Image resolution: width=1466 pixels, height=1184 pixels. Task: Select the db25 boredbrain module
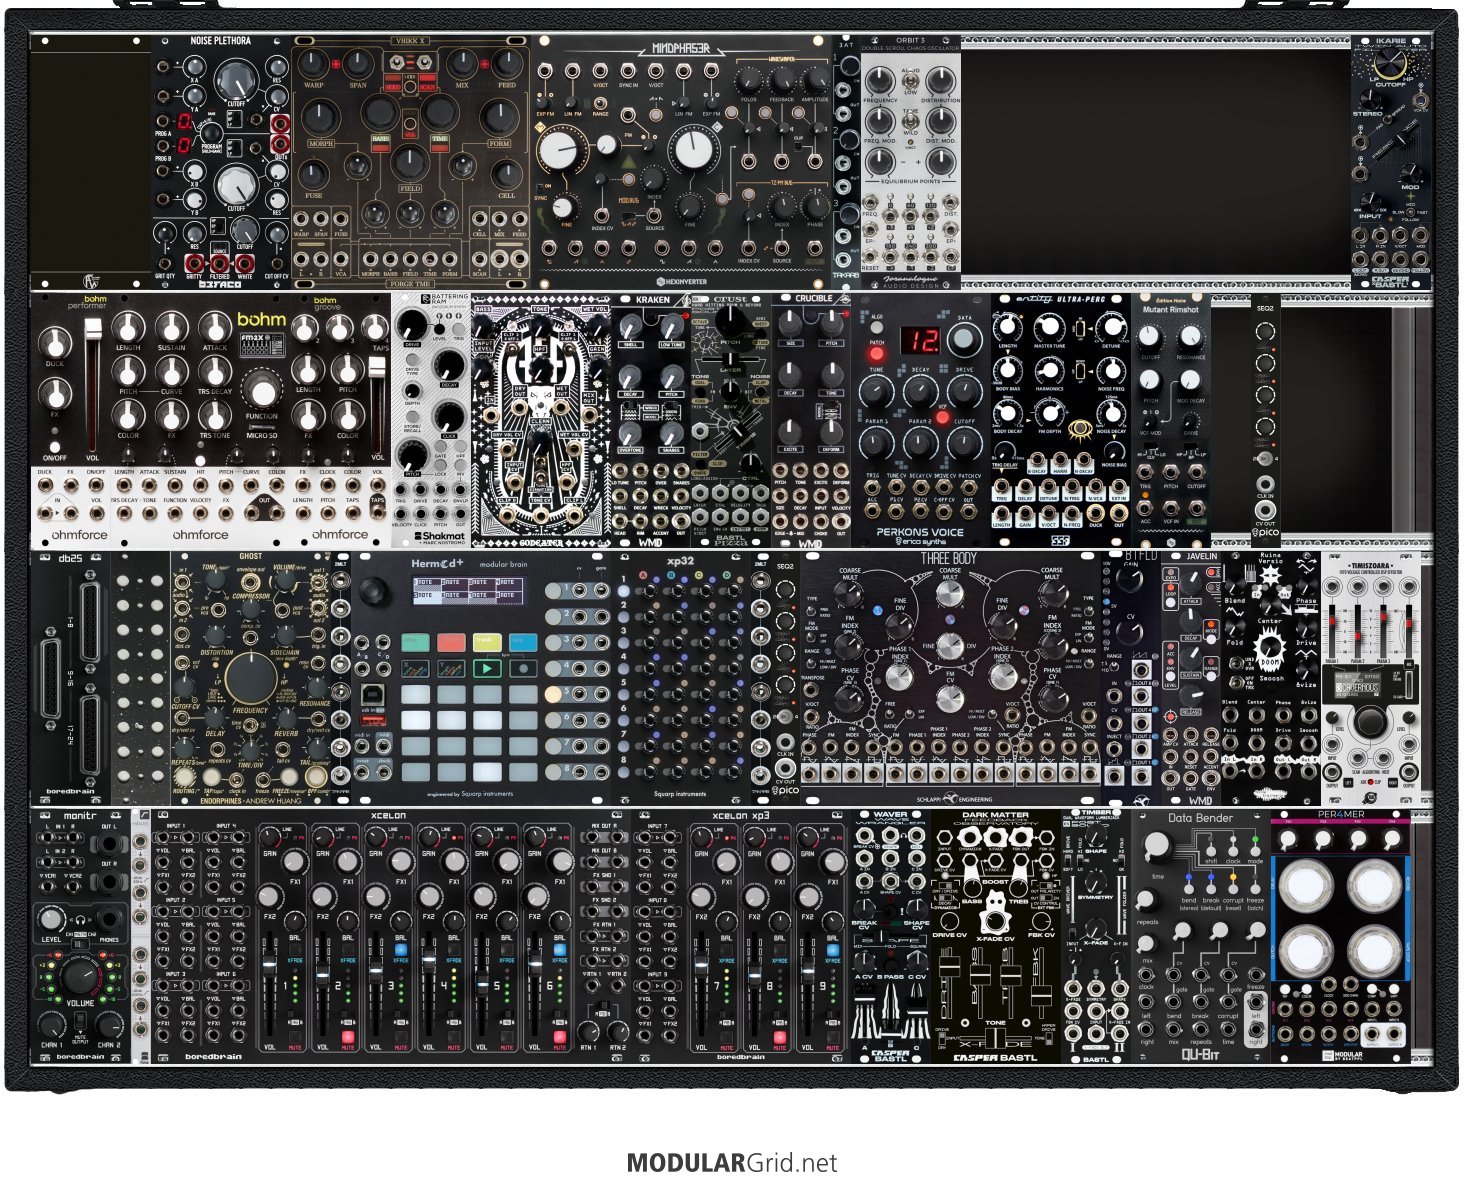click(69, 677)
